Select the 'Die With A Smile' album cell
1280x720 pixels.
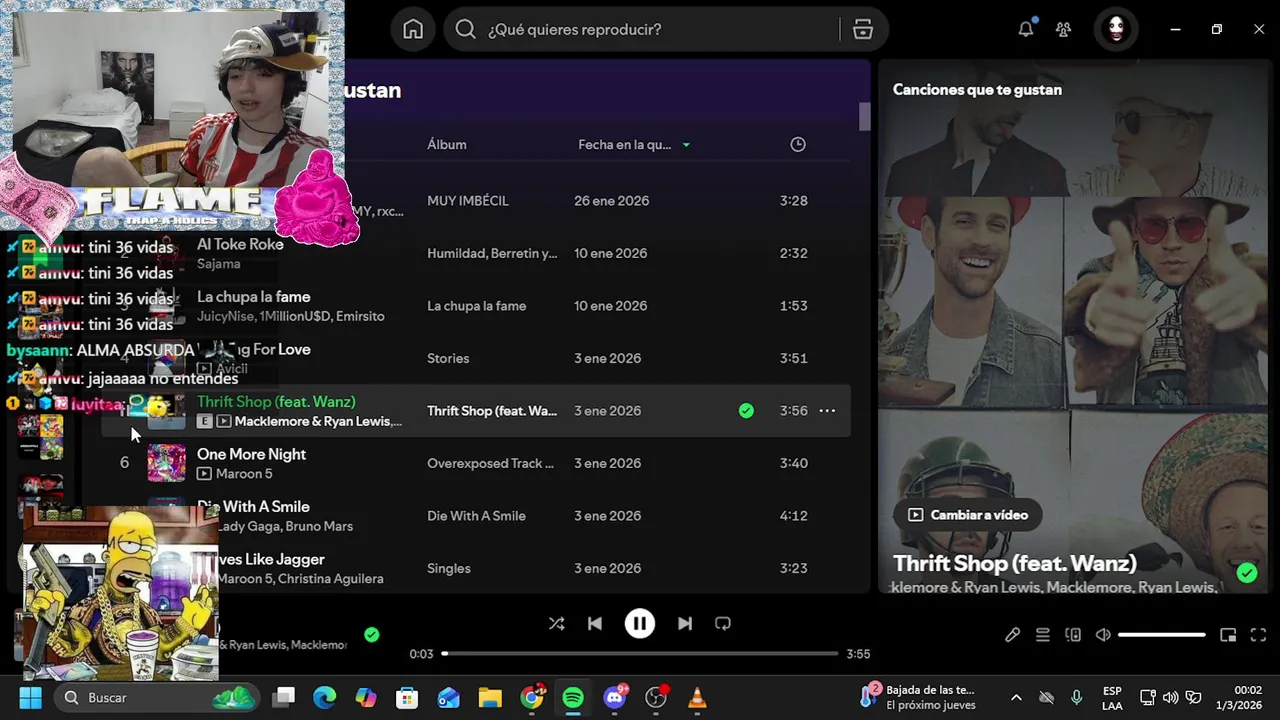tap(476, 516)
